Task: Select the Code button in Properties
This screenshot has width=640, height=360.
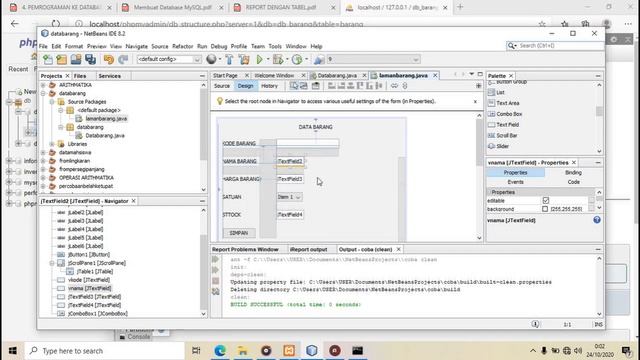Action: (x=573, y=182)
